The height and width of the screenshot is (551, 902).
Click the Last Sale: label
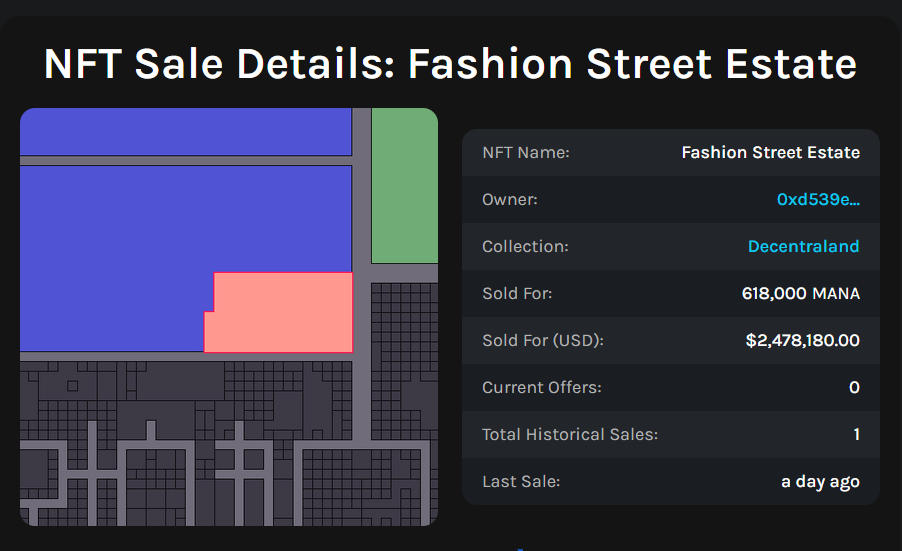(x=521, y=481)
